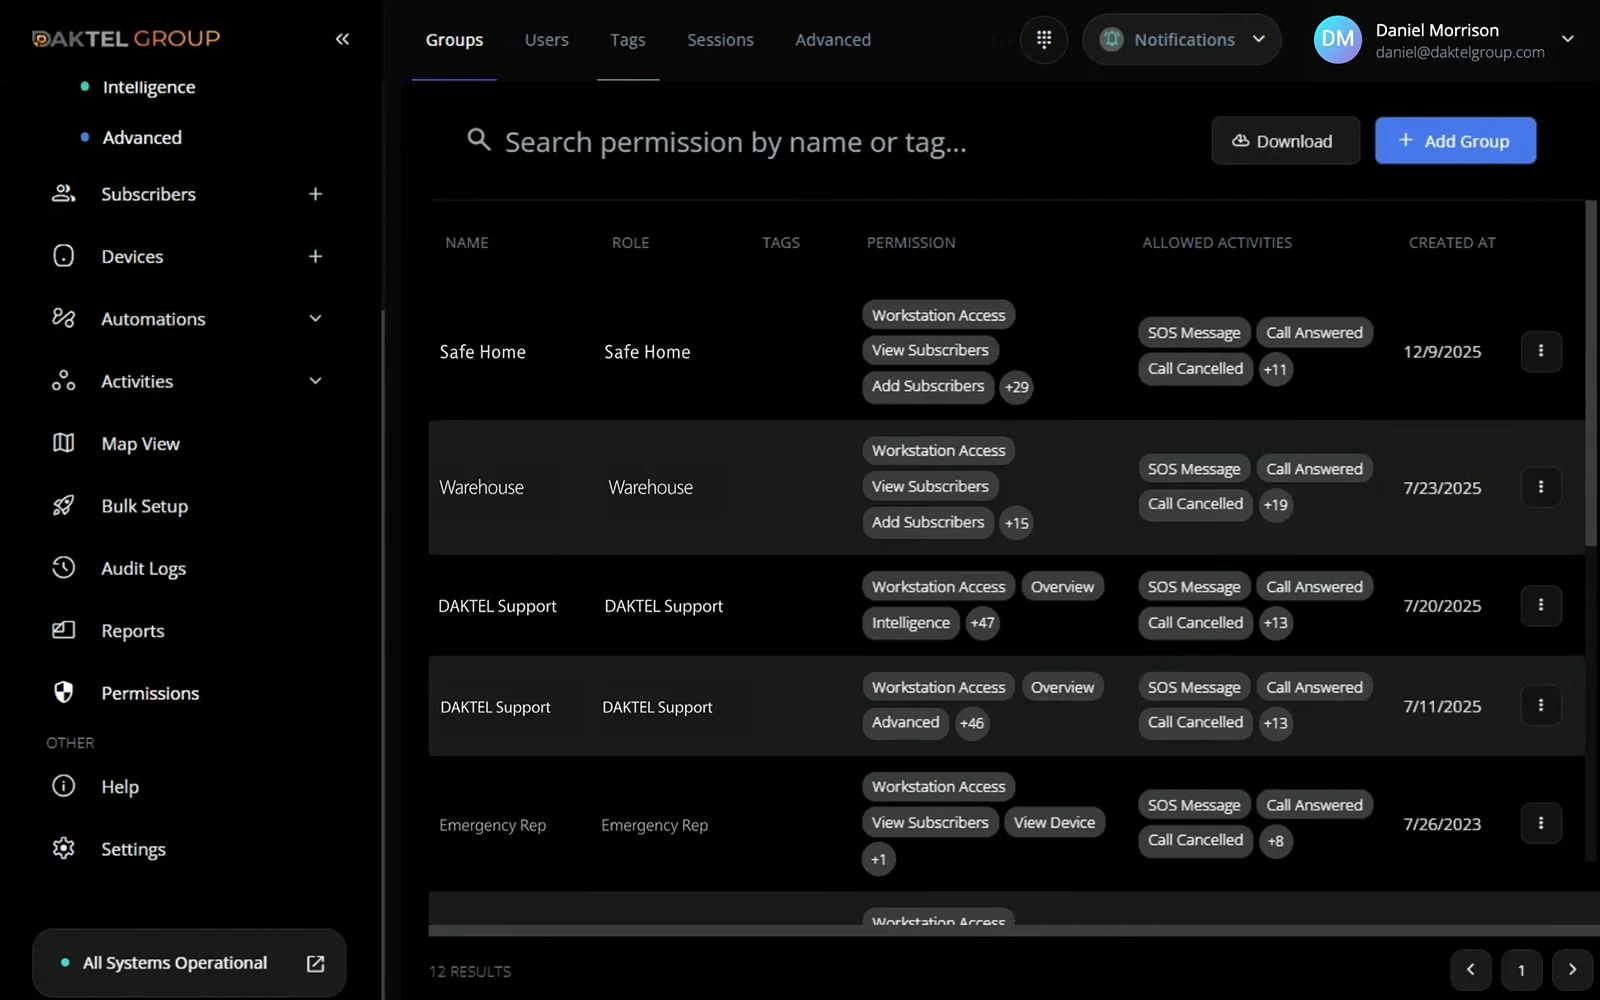Switch to the Sessions tab
Image resolution: width=1600 pixels, height=1000 pixels.
(x=720, y=40)
